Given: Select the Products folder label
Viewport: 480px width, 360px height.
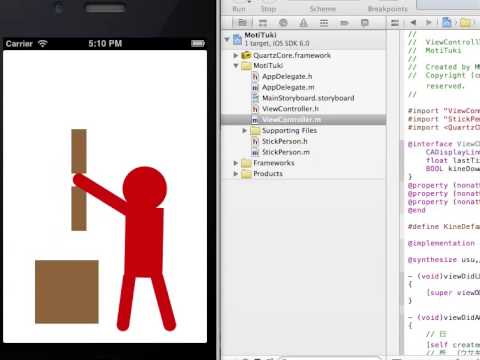Looking at the screenshot, I should click(268, 174).
